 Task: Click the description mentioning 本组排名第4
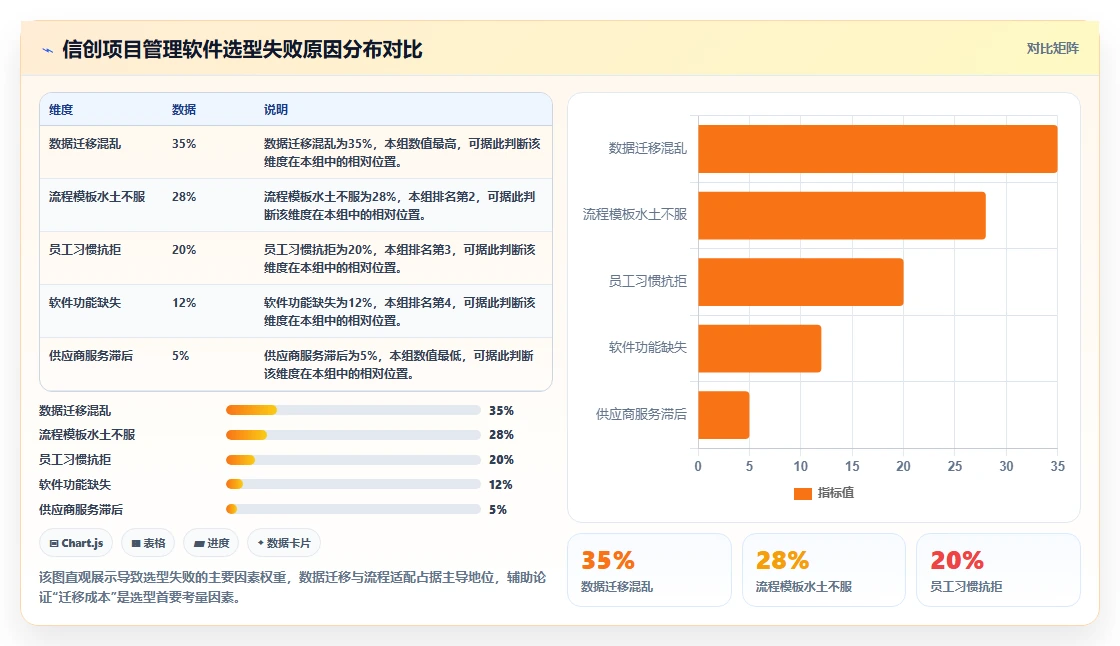pyautogui.click(x=400, y=311)
